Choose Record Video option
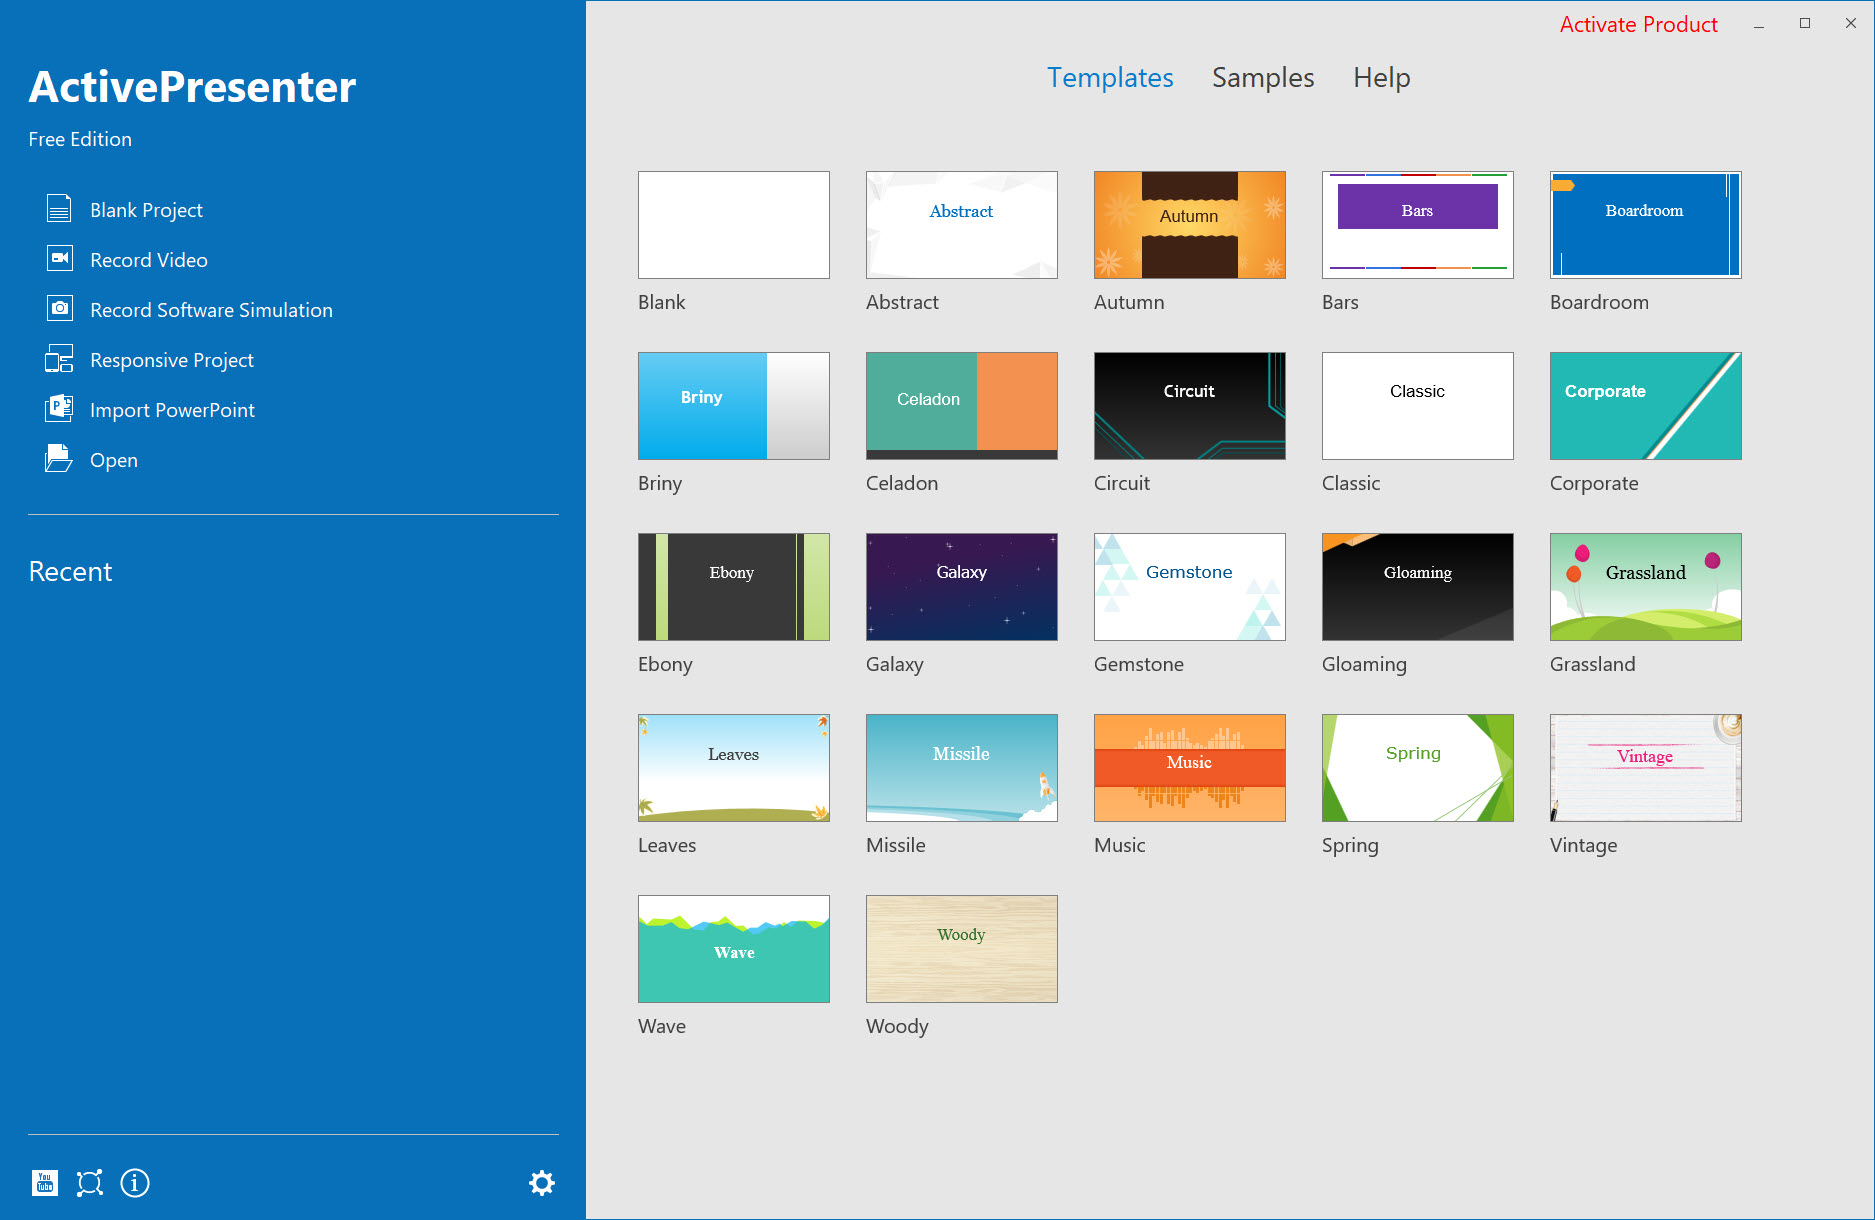 tap(149, 260)
